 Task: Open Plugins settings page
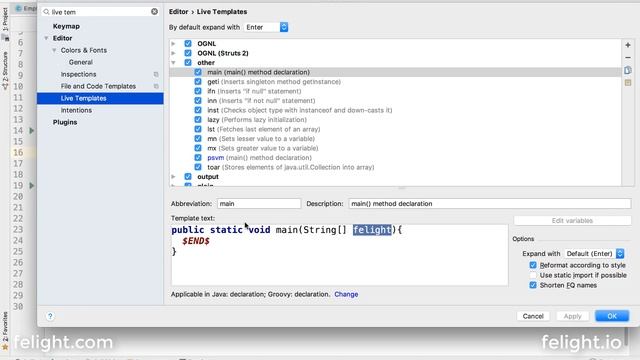65,122
